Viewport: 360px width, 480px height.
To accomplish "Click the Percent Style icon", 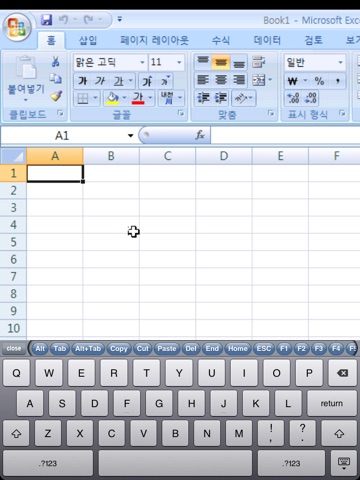I will coord(319,81).
